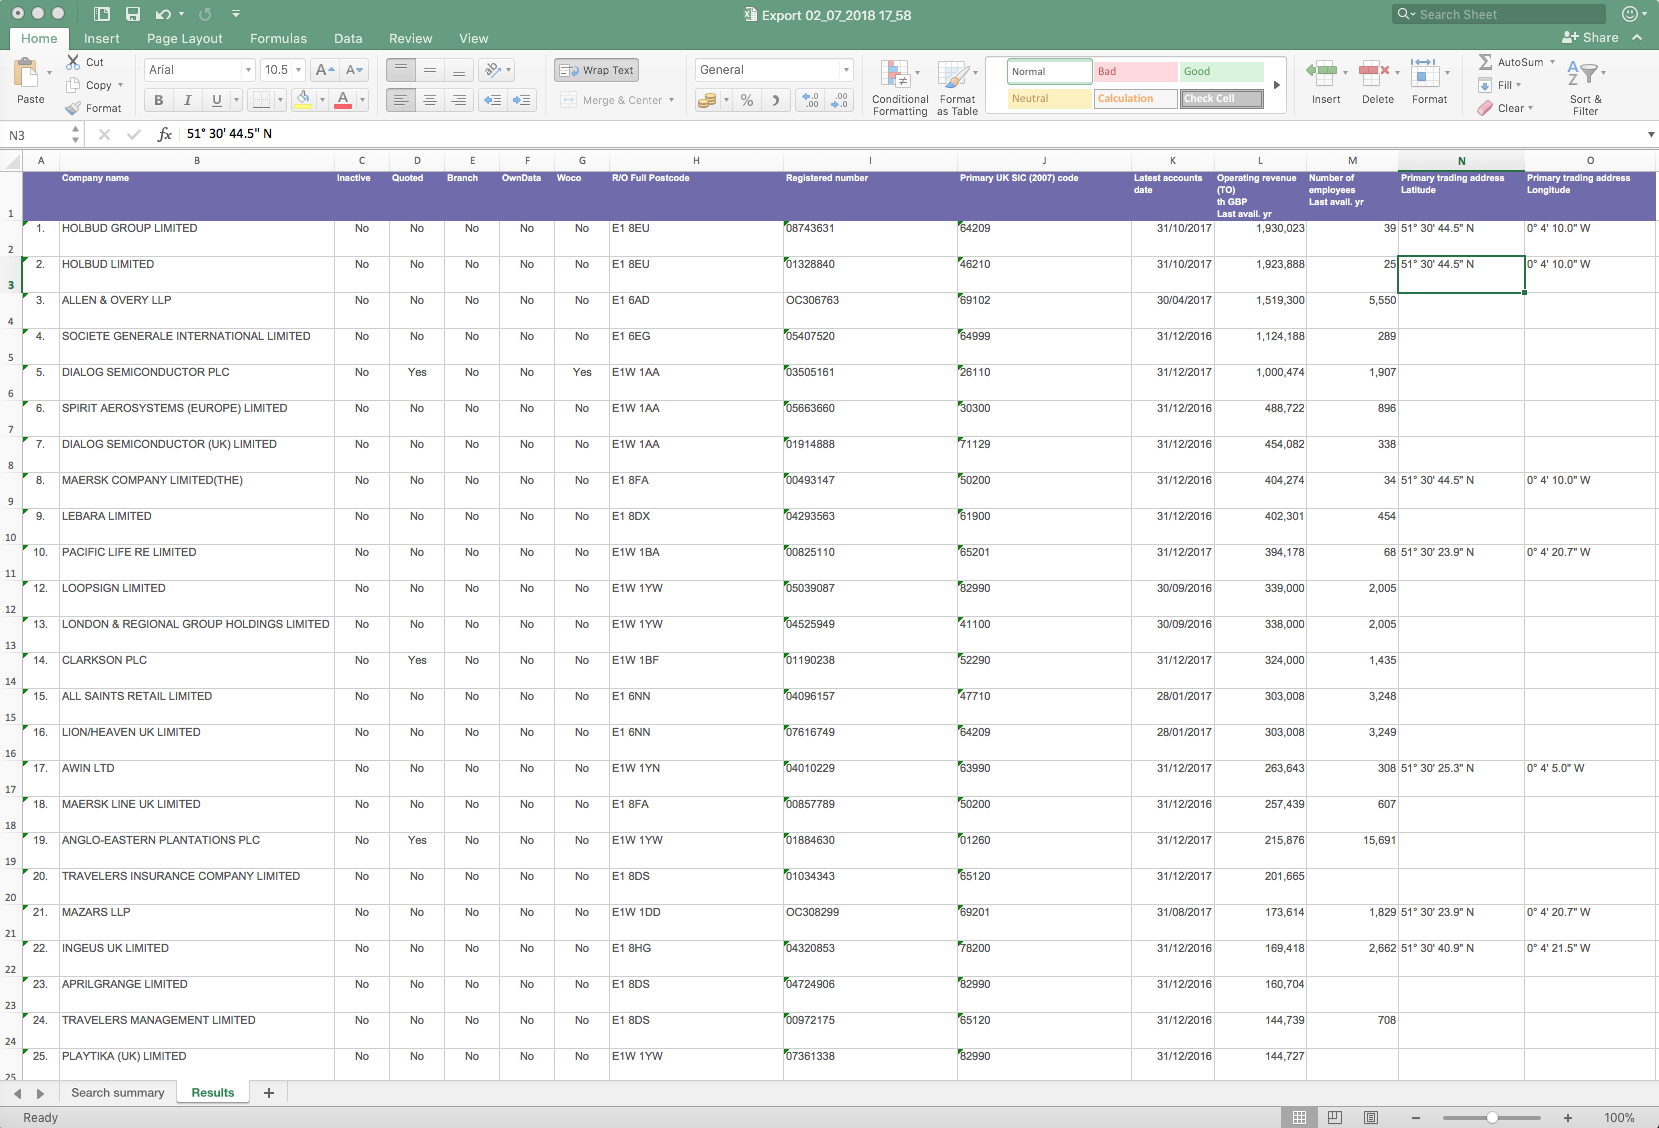Screen dimensions: 1659x1128
Task: Apply the red font color swatch
Action: tap(343, 100)
